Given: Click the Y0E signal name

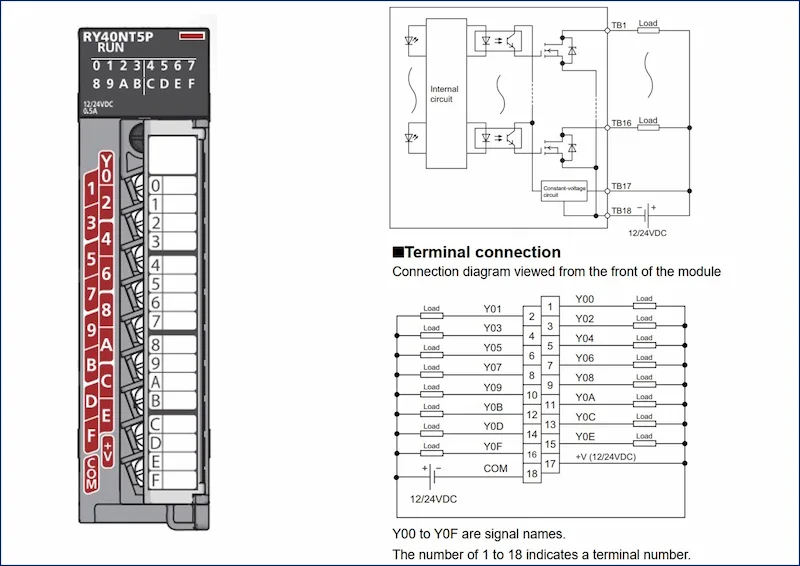Looking at the screenshot, I should [585, 436].
